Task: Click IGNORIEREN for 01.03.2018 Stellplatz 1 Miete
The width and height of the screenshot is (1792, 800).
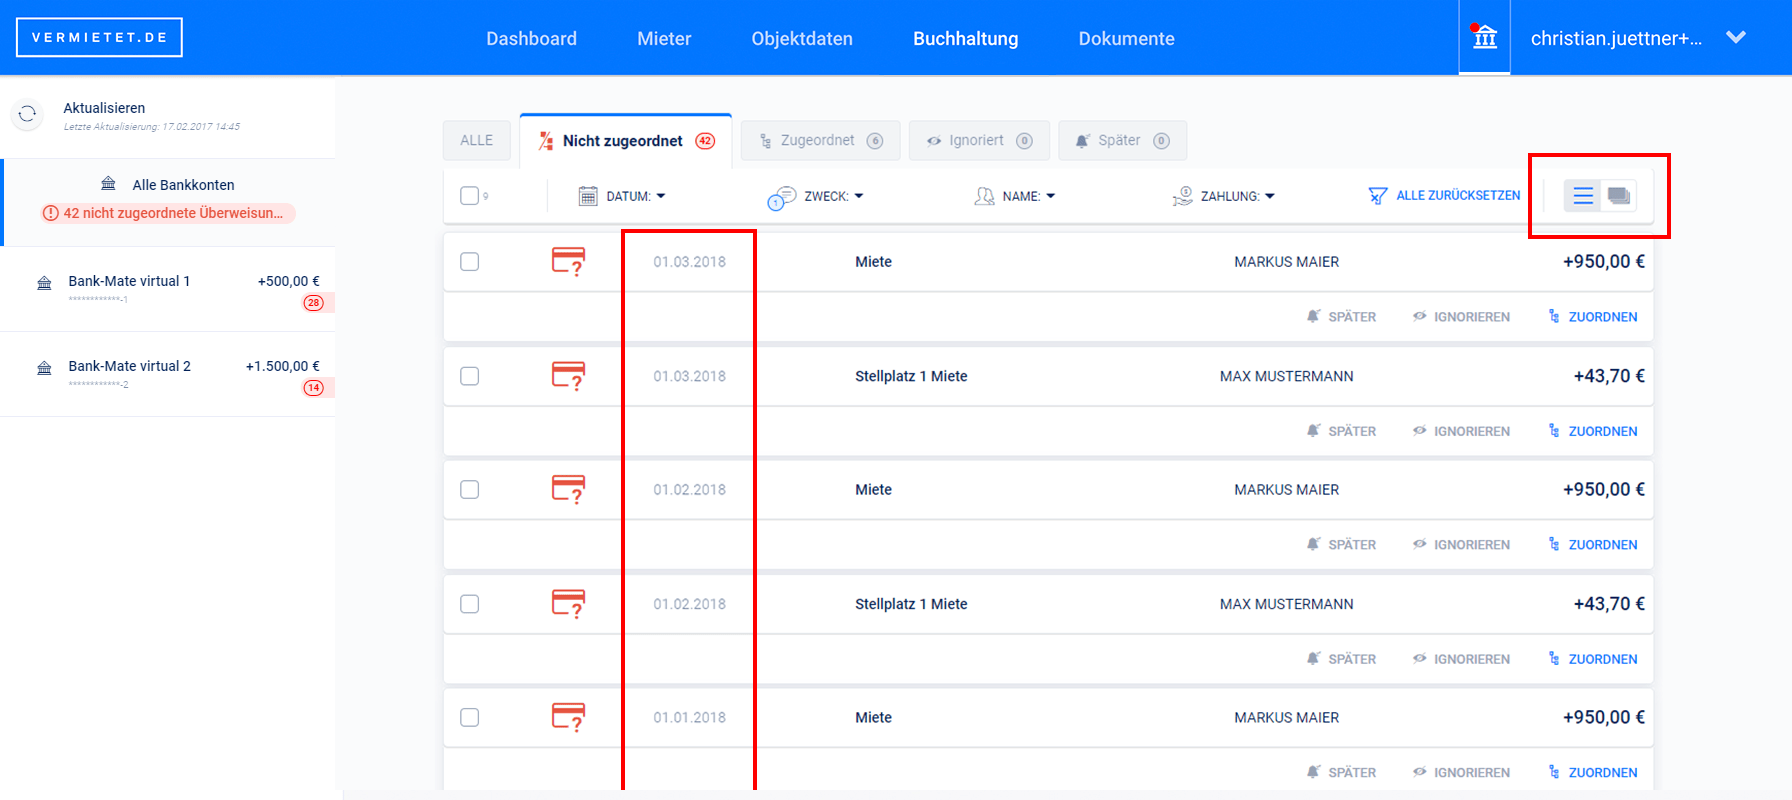Action: pos(1461,431)
